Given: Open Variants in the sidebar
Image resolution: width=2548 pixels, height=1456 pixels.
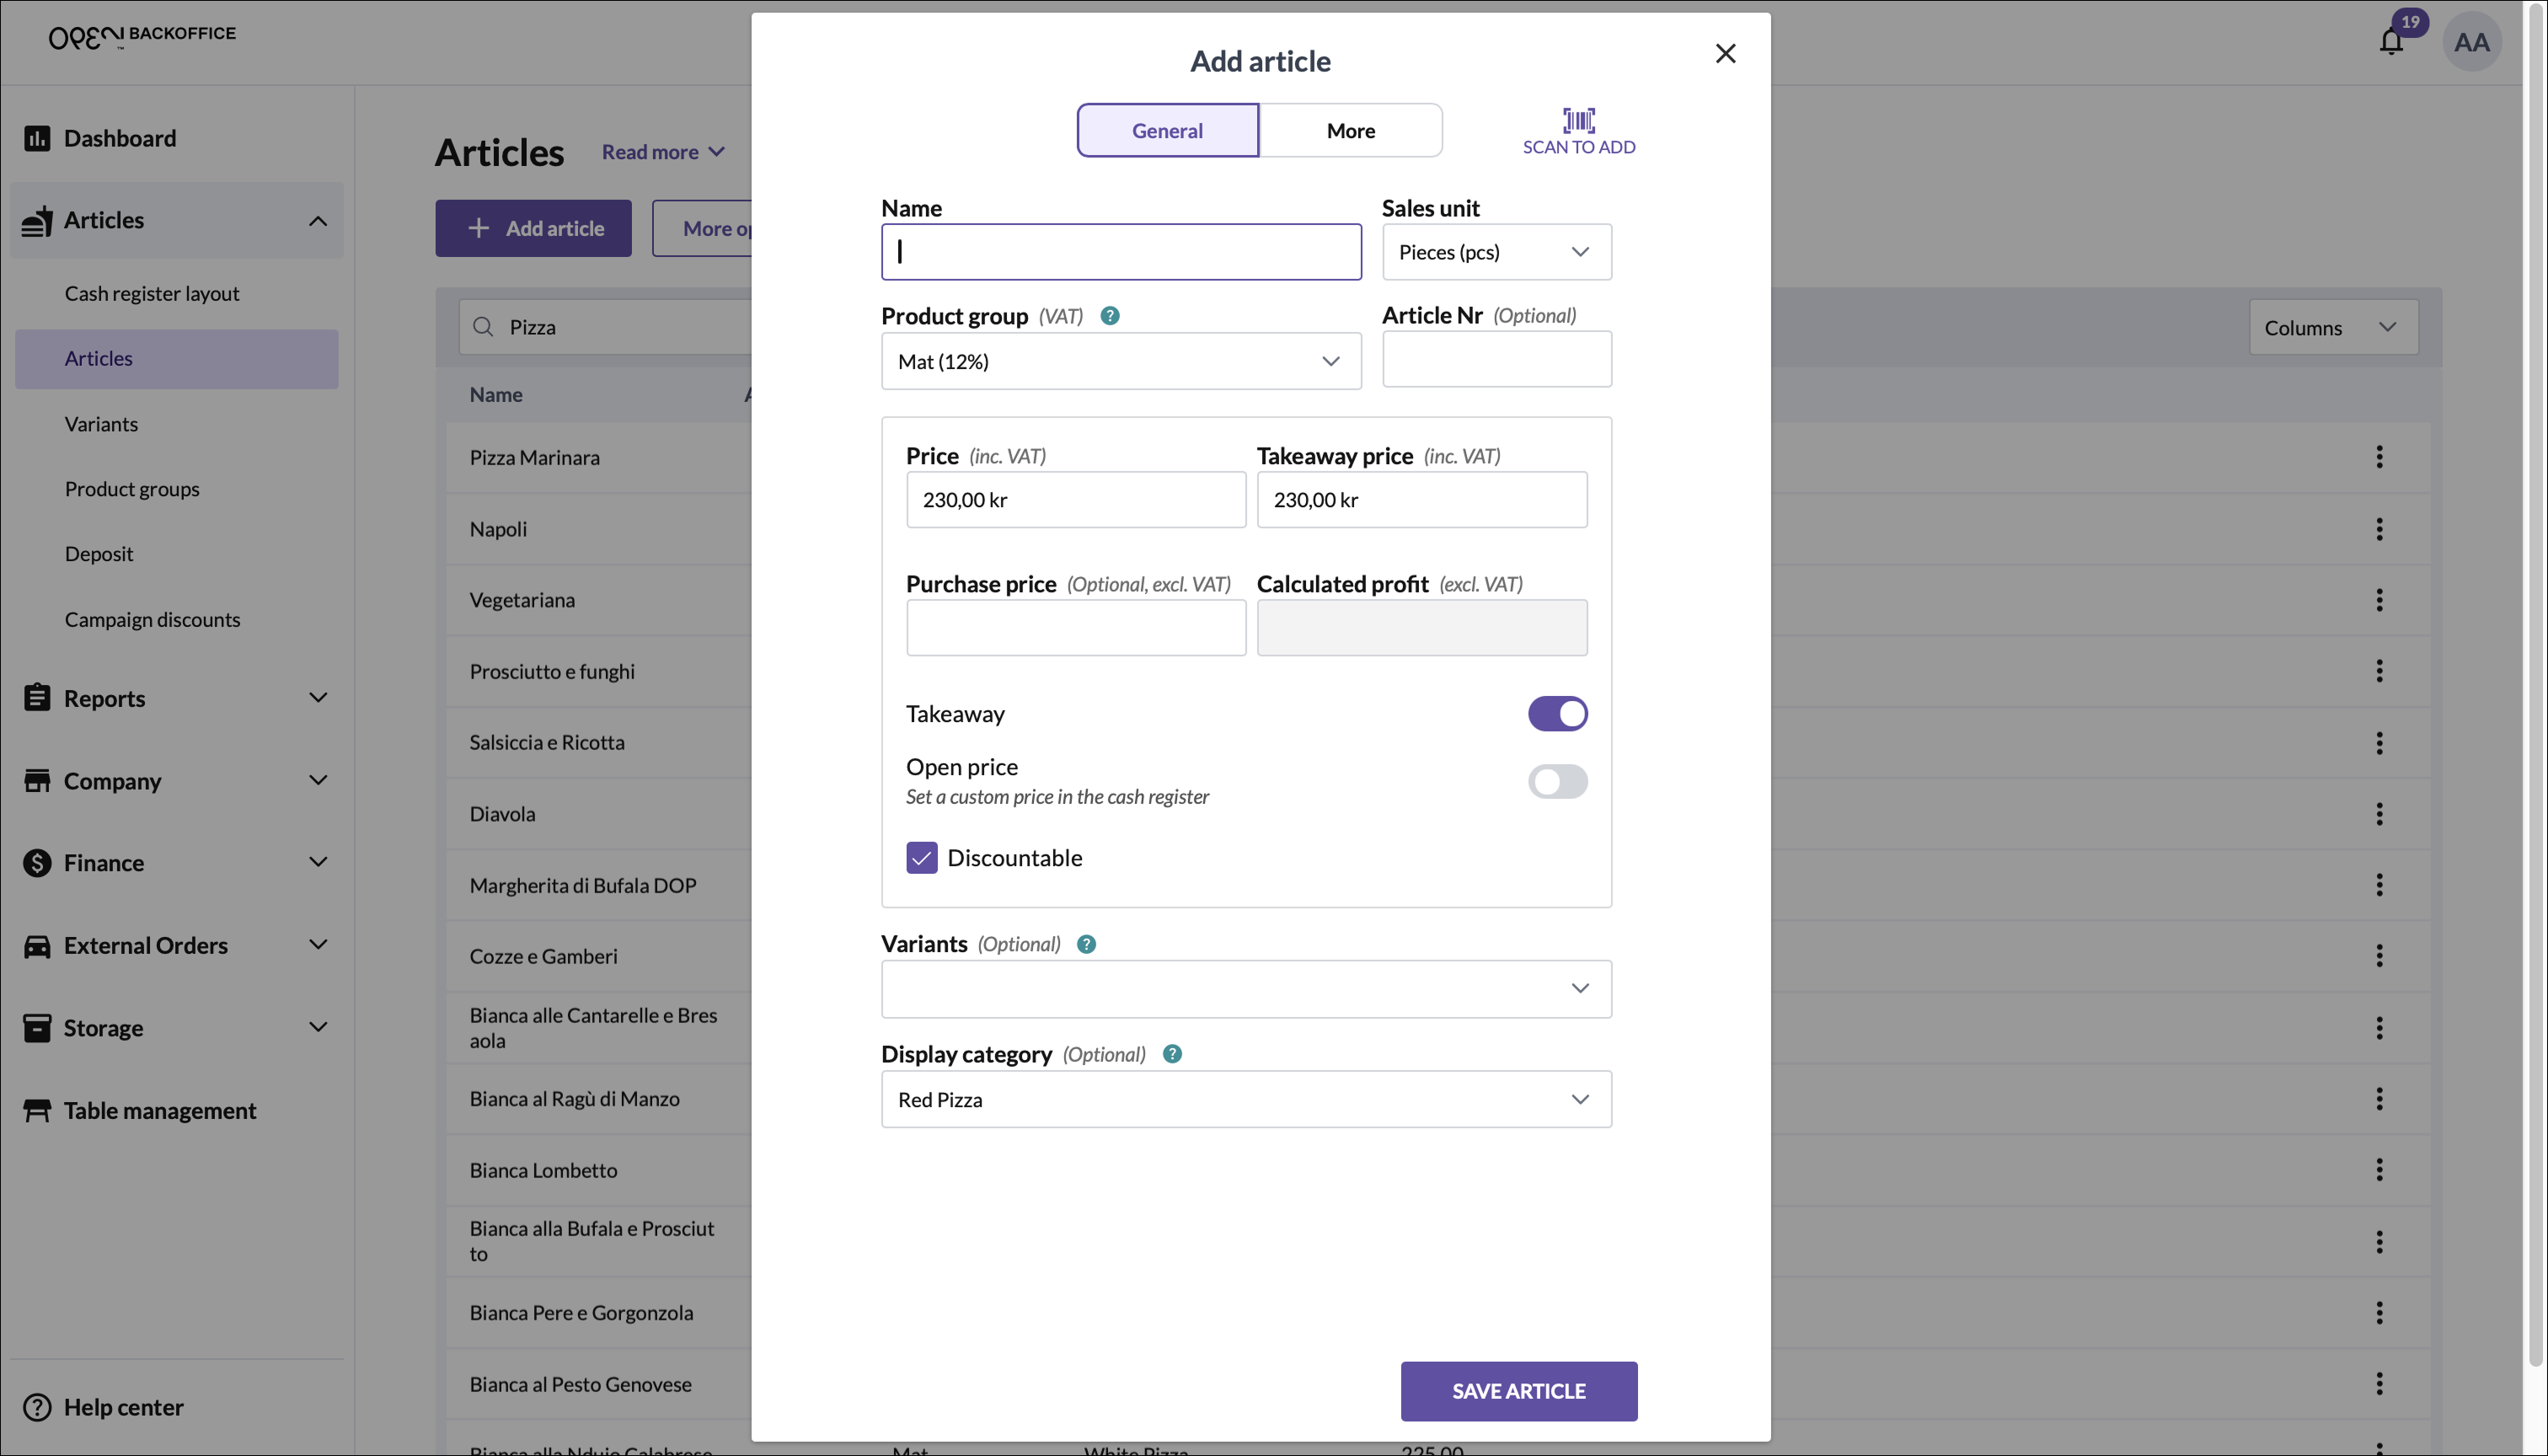Looking at the screenshot, I should [x=101, y=424].
